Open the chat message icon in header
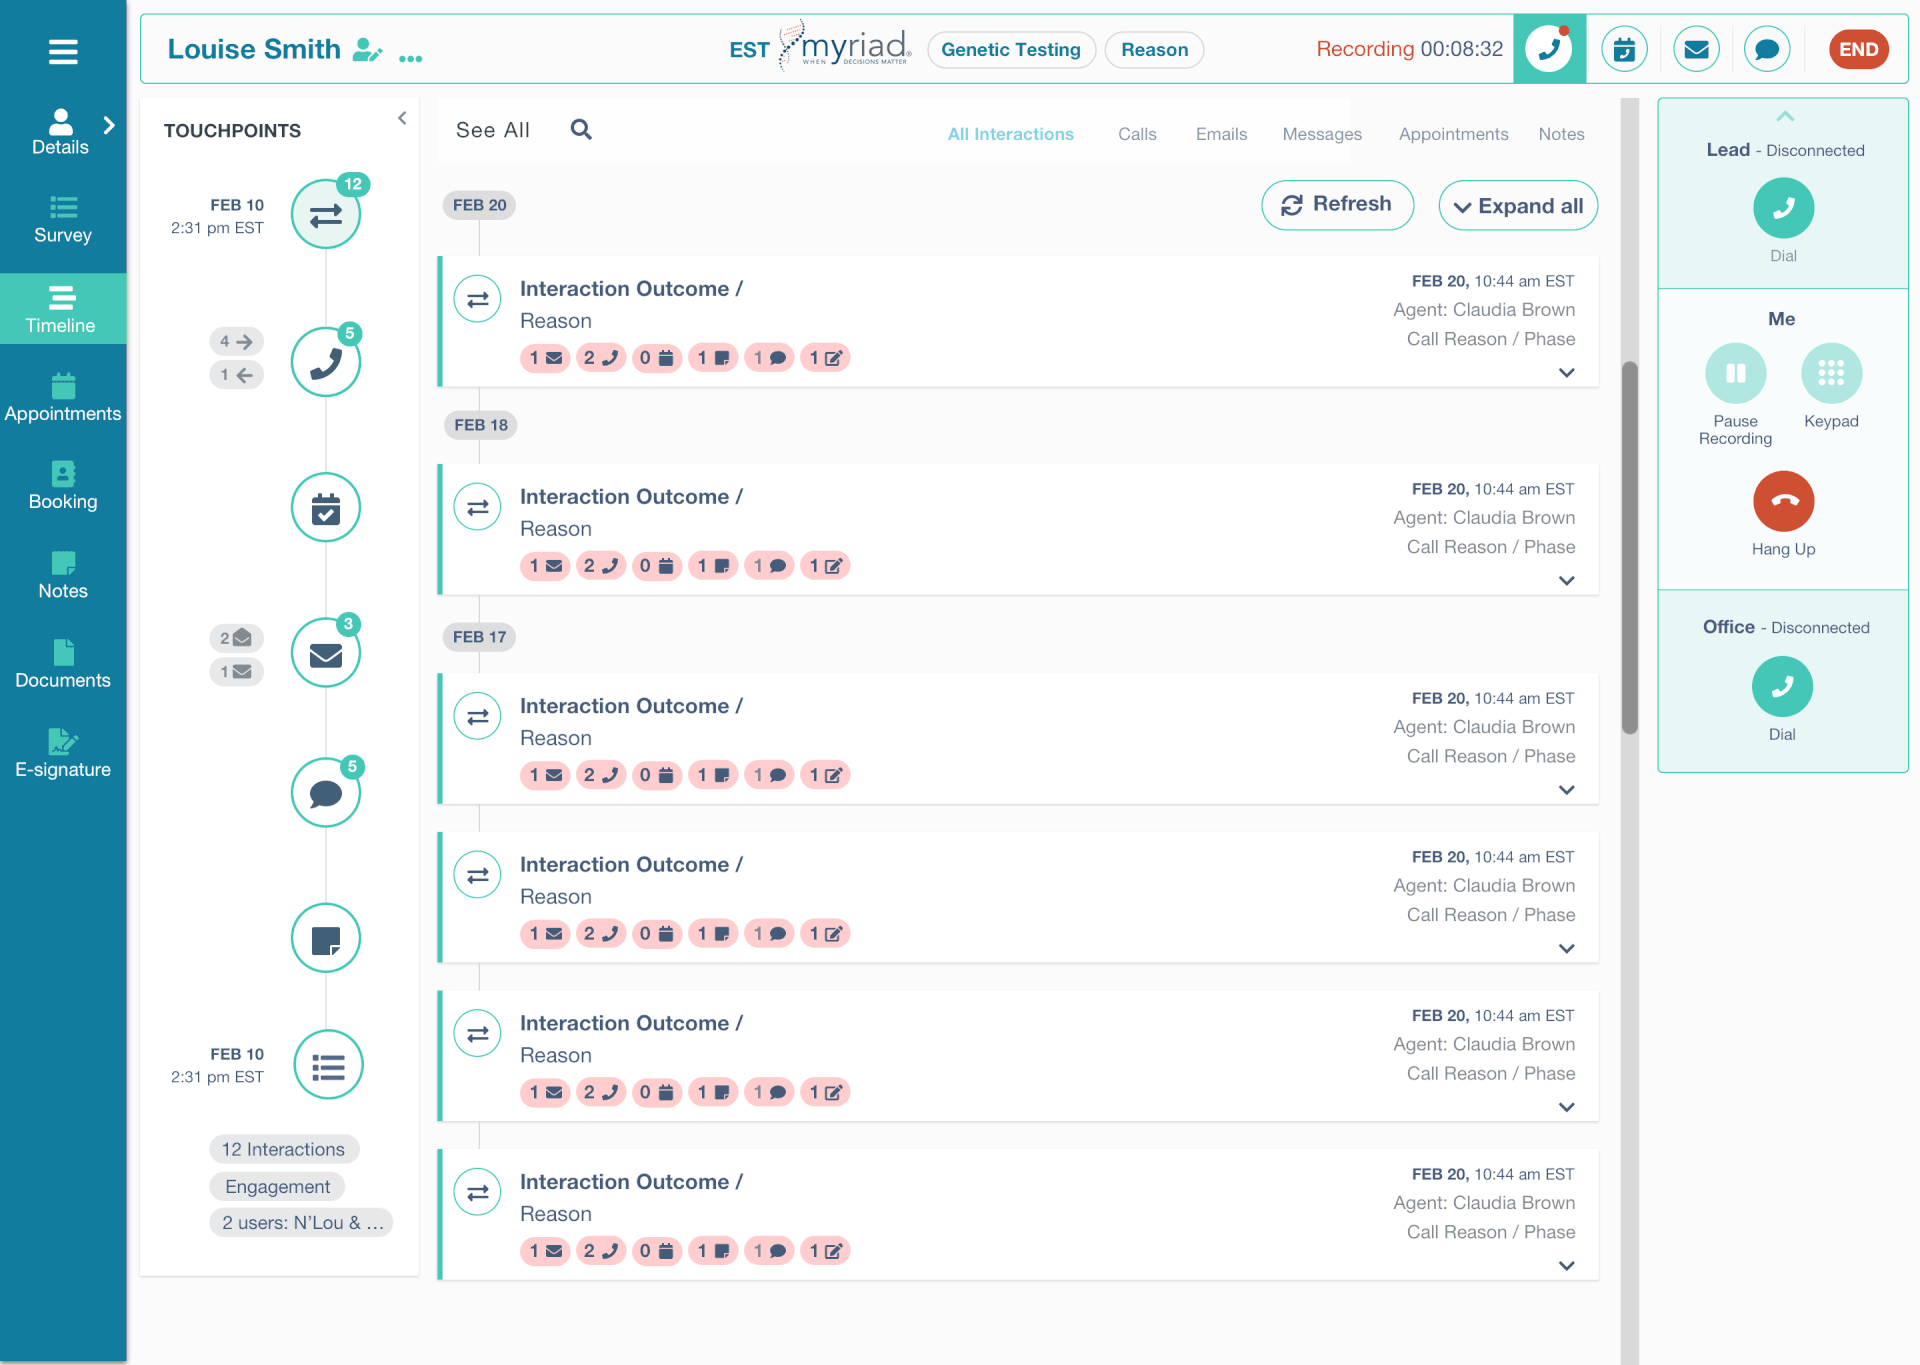 pyautogui.click(x=1767, y=49)
